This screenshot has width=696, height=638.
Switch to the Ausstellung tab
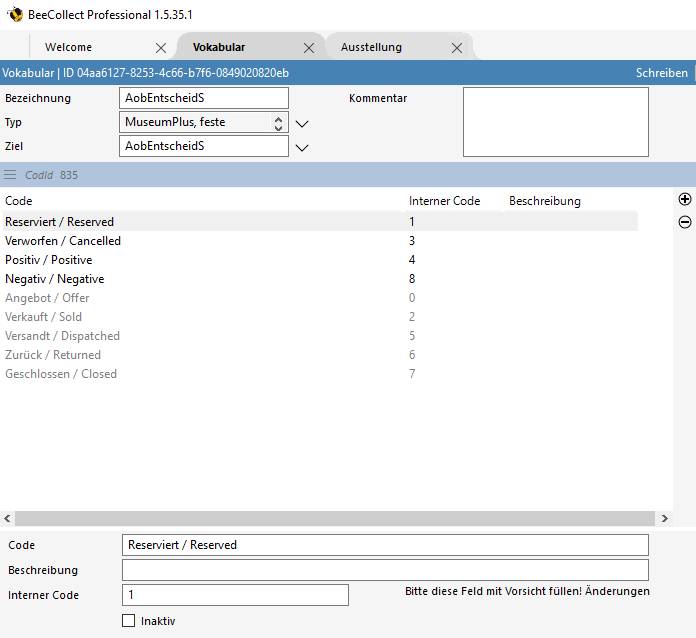[371, 47]
